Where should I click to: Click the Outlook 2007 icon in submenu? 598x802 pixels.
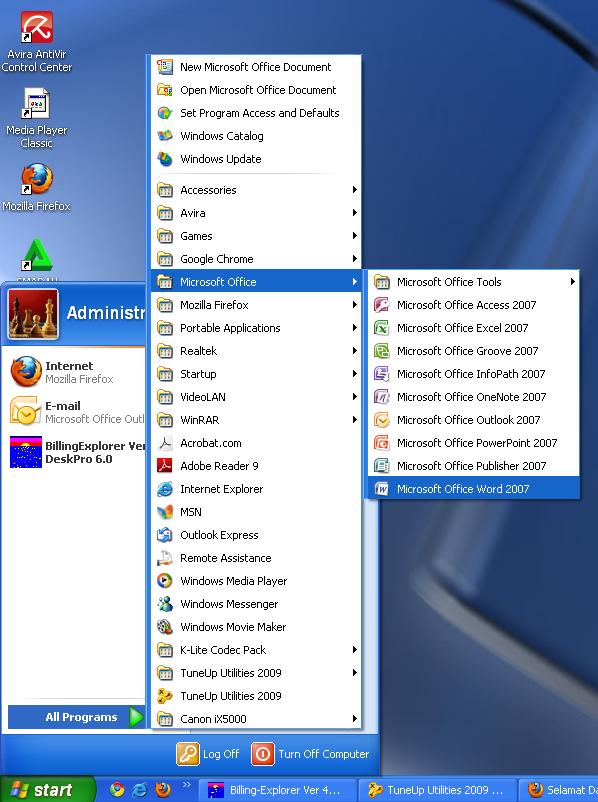click(382, 420)
